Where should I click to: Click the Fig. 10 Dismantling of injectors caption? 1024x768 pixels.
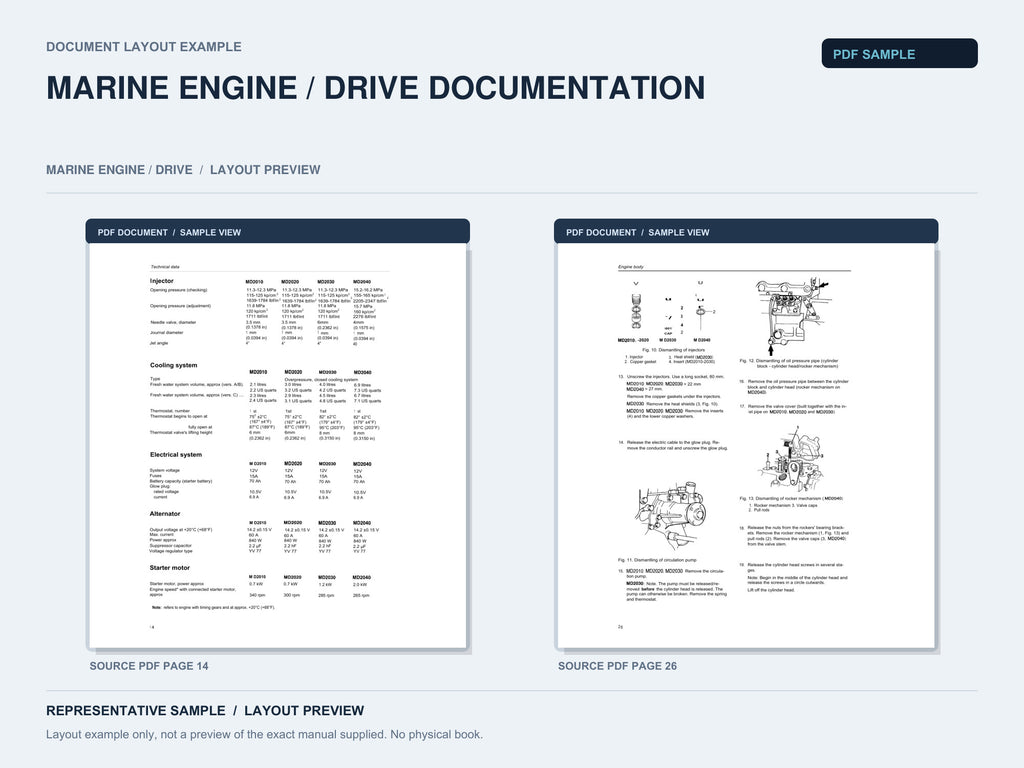point(673,350)
